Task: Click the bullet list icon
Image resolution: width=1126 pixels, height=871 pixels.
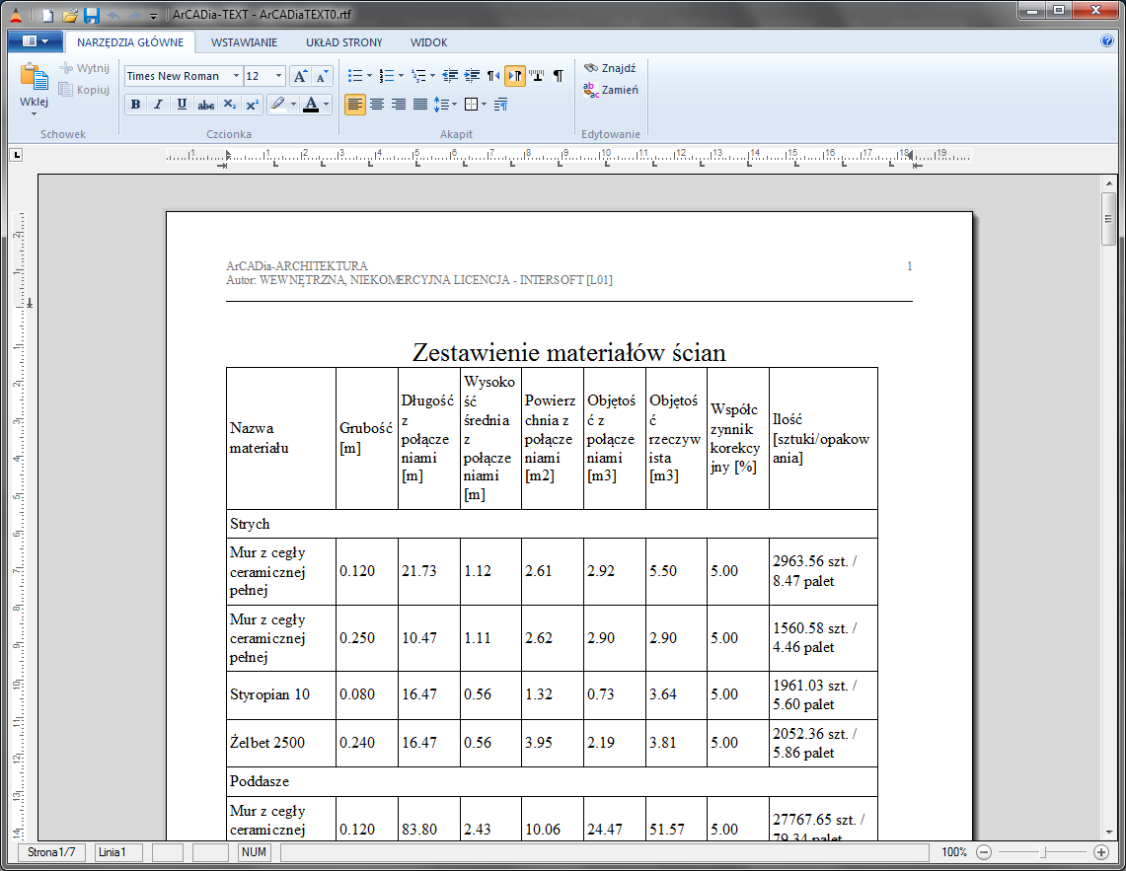Action: click(355, 75)
